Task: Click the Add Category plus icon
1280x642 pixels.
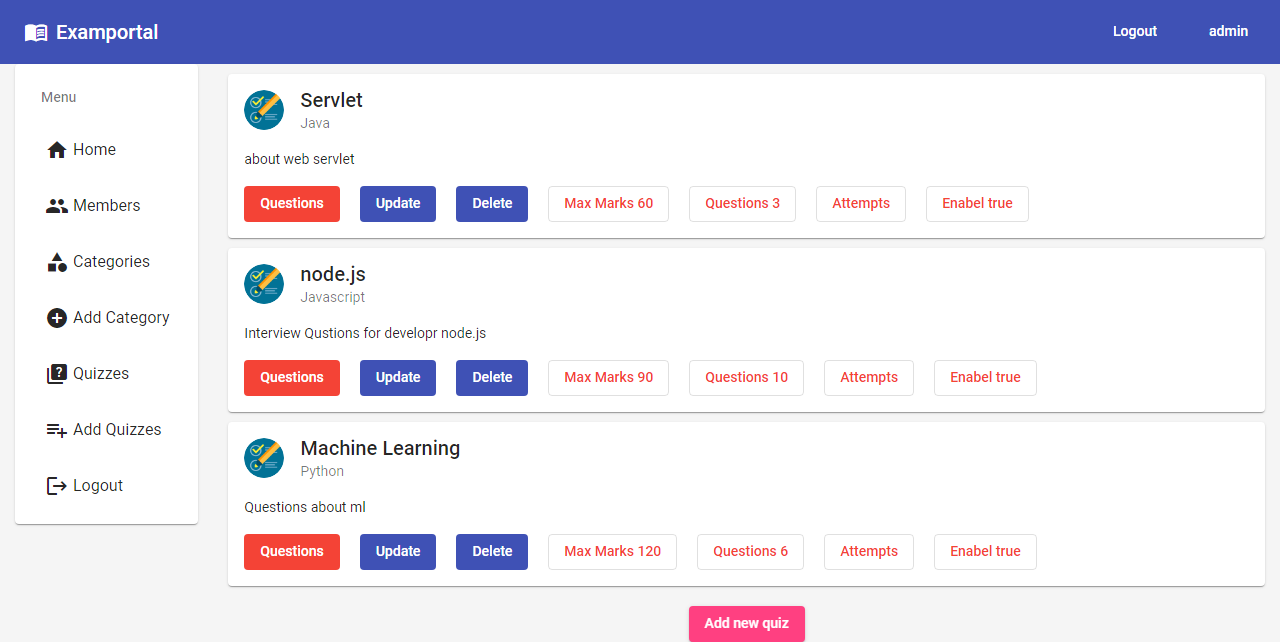Action: 56,317
